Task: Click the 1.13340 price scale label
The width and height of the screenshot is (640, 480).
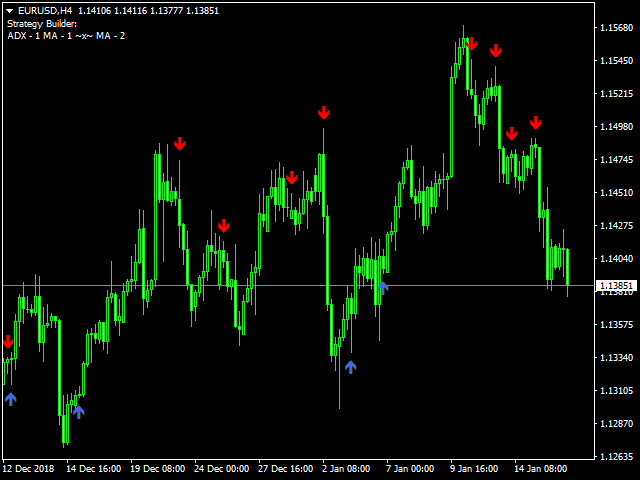Action: coord(616,358)
